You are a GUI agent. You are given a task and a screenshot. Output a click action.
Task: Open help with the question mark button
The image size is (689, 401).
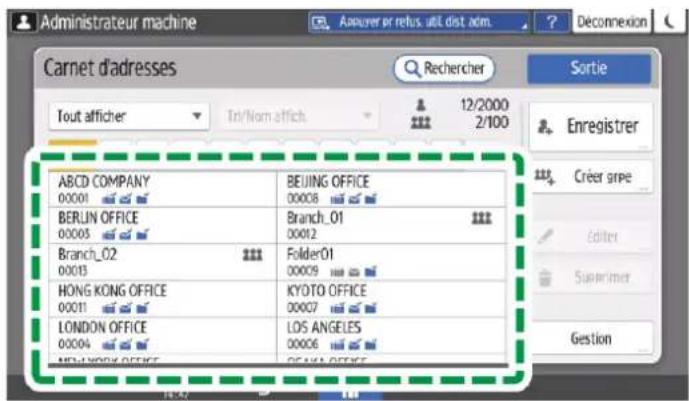pos(552,22)
